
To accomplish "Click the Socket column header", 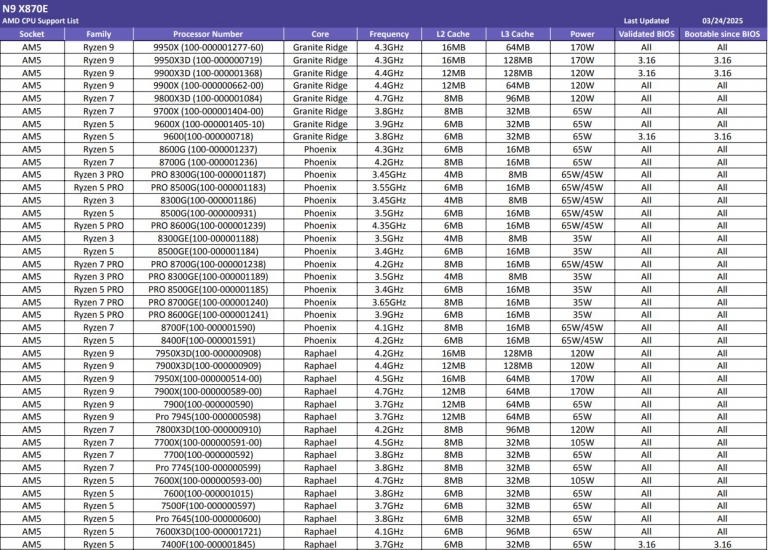I will coord(32,34).
